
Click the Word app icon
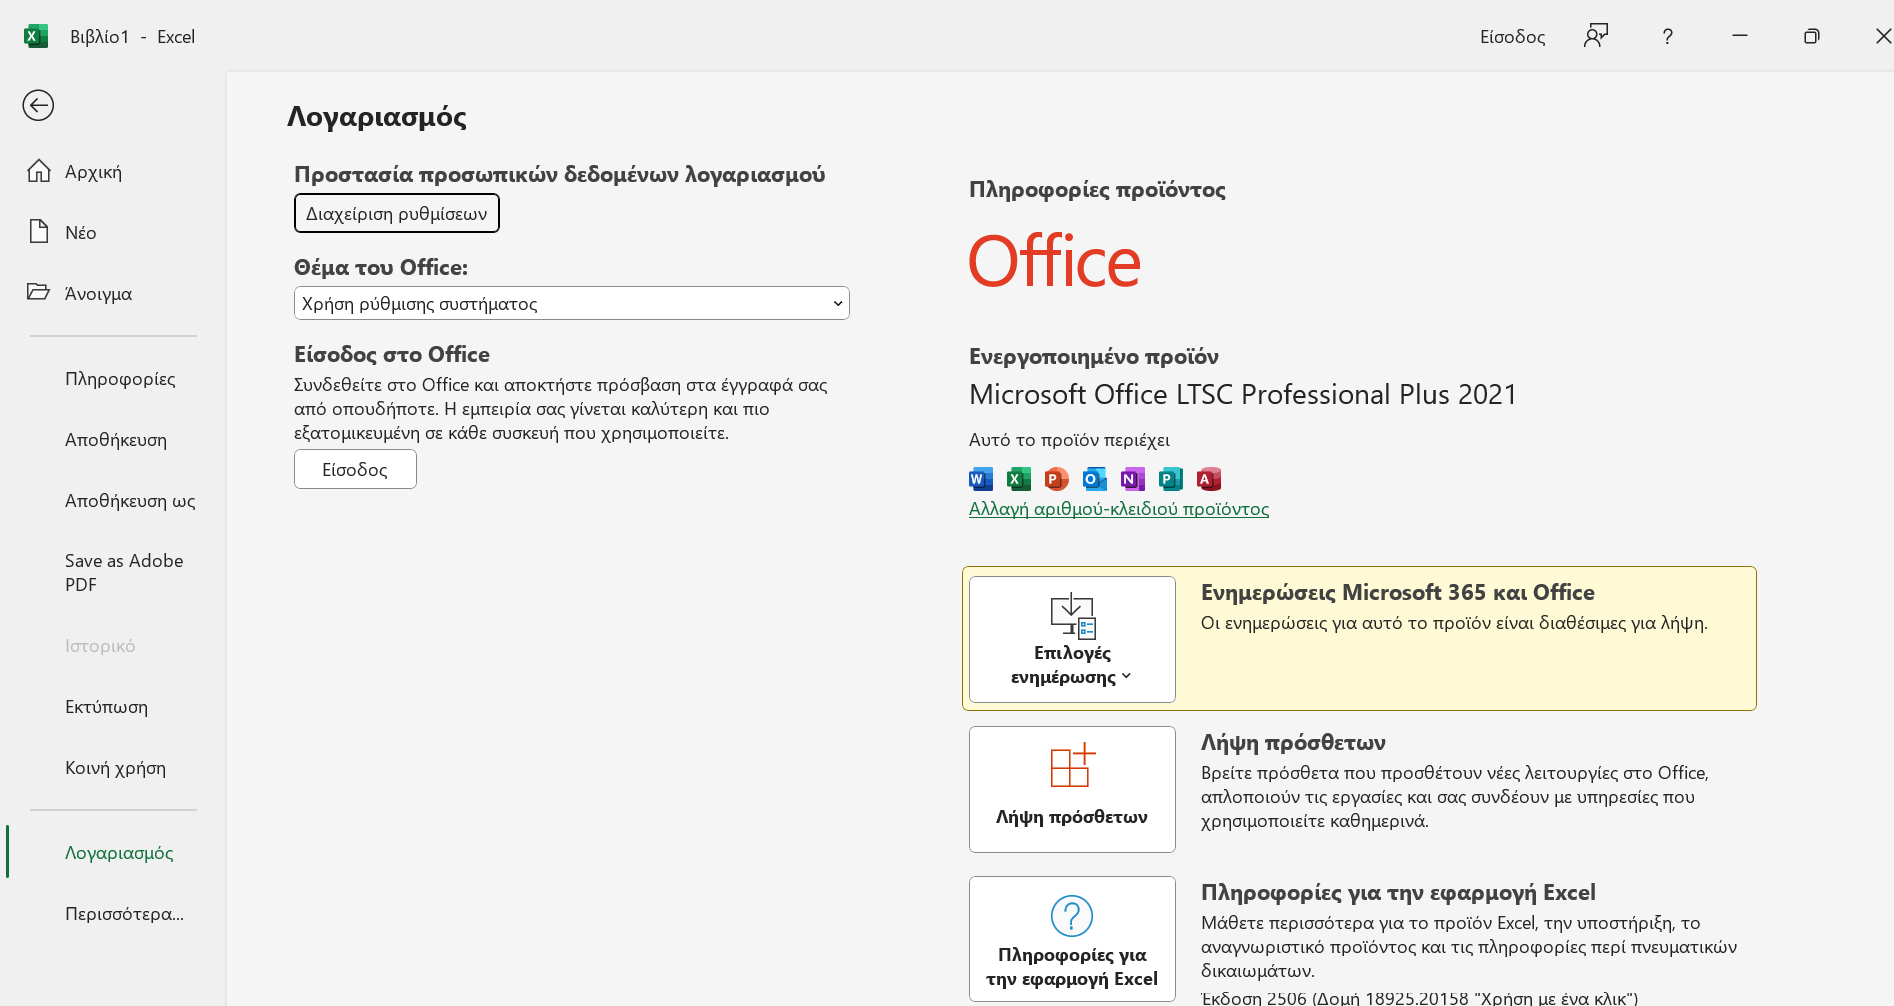pyautogui.click(x=981, y=479)
